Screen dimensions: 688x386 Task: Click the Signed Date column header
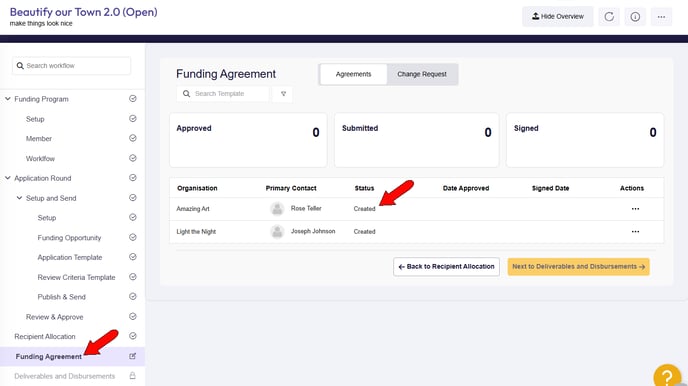[550, 188]
